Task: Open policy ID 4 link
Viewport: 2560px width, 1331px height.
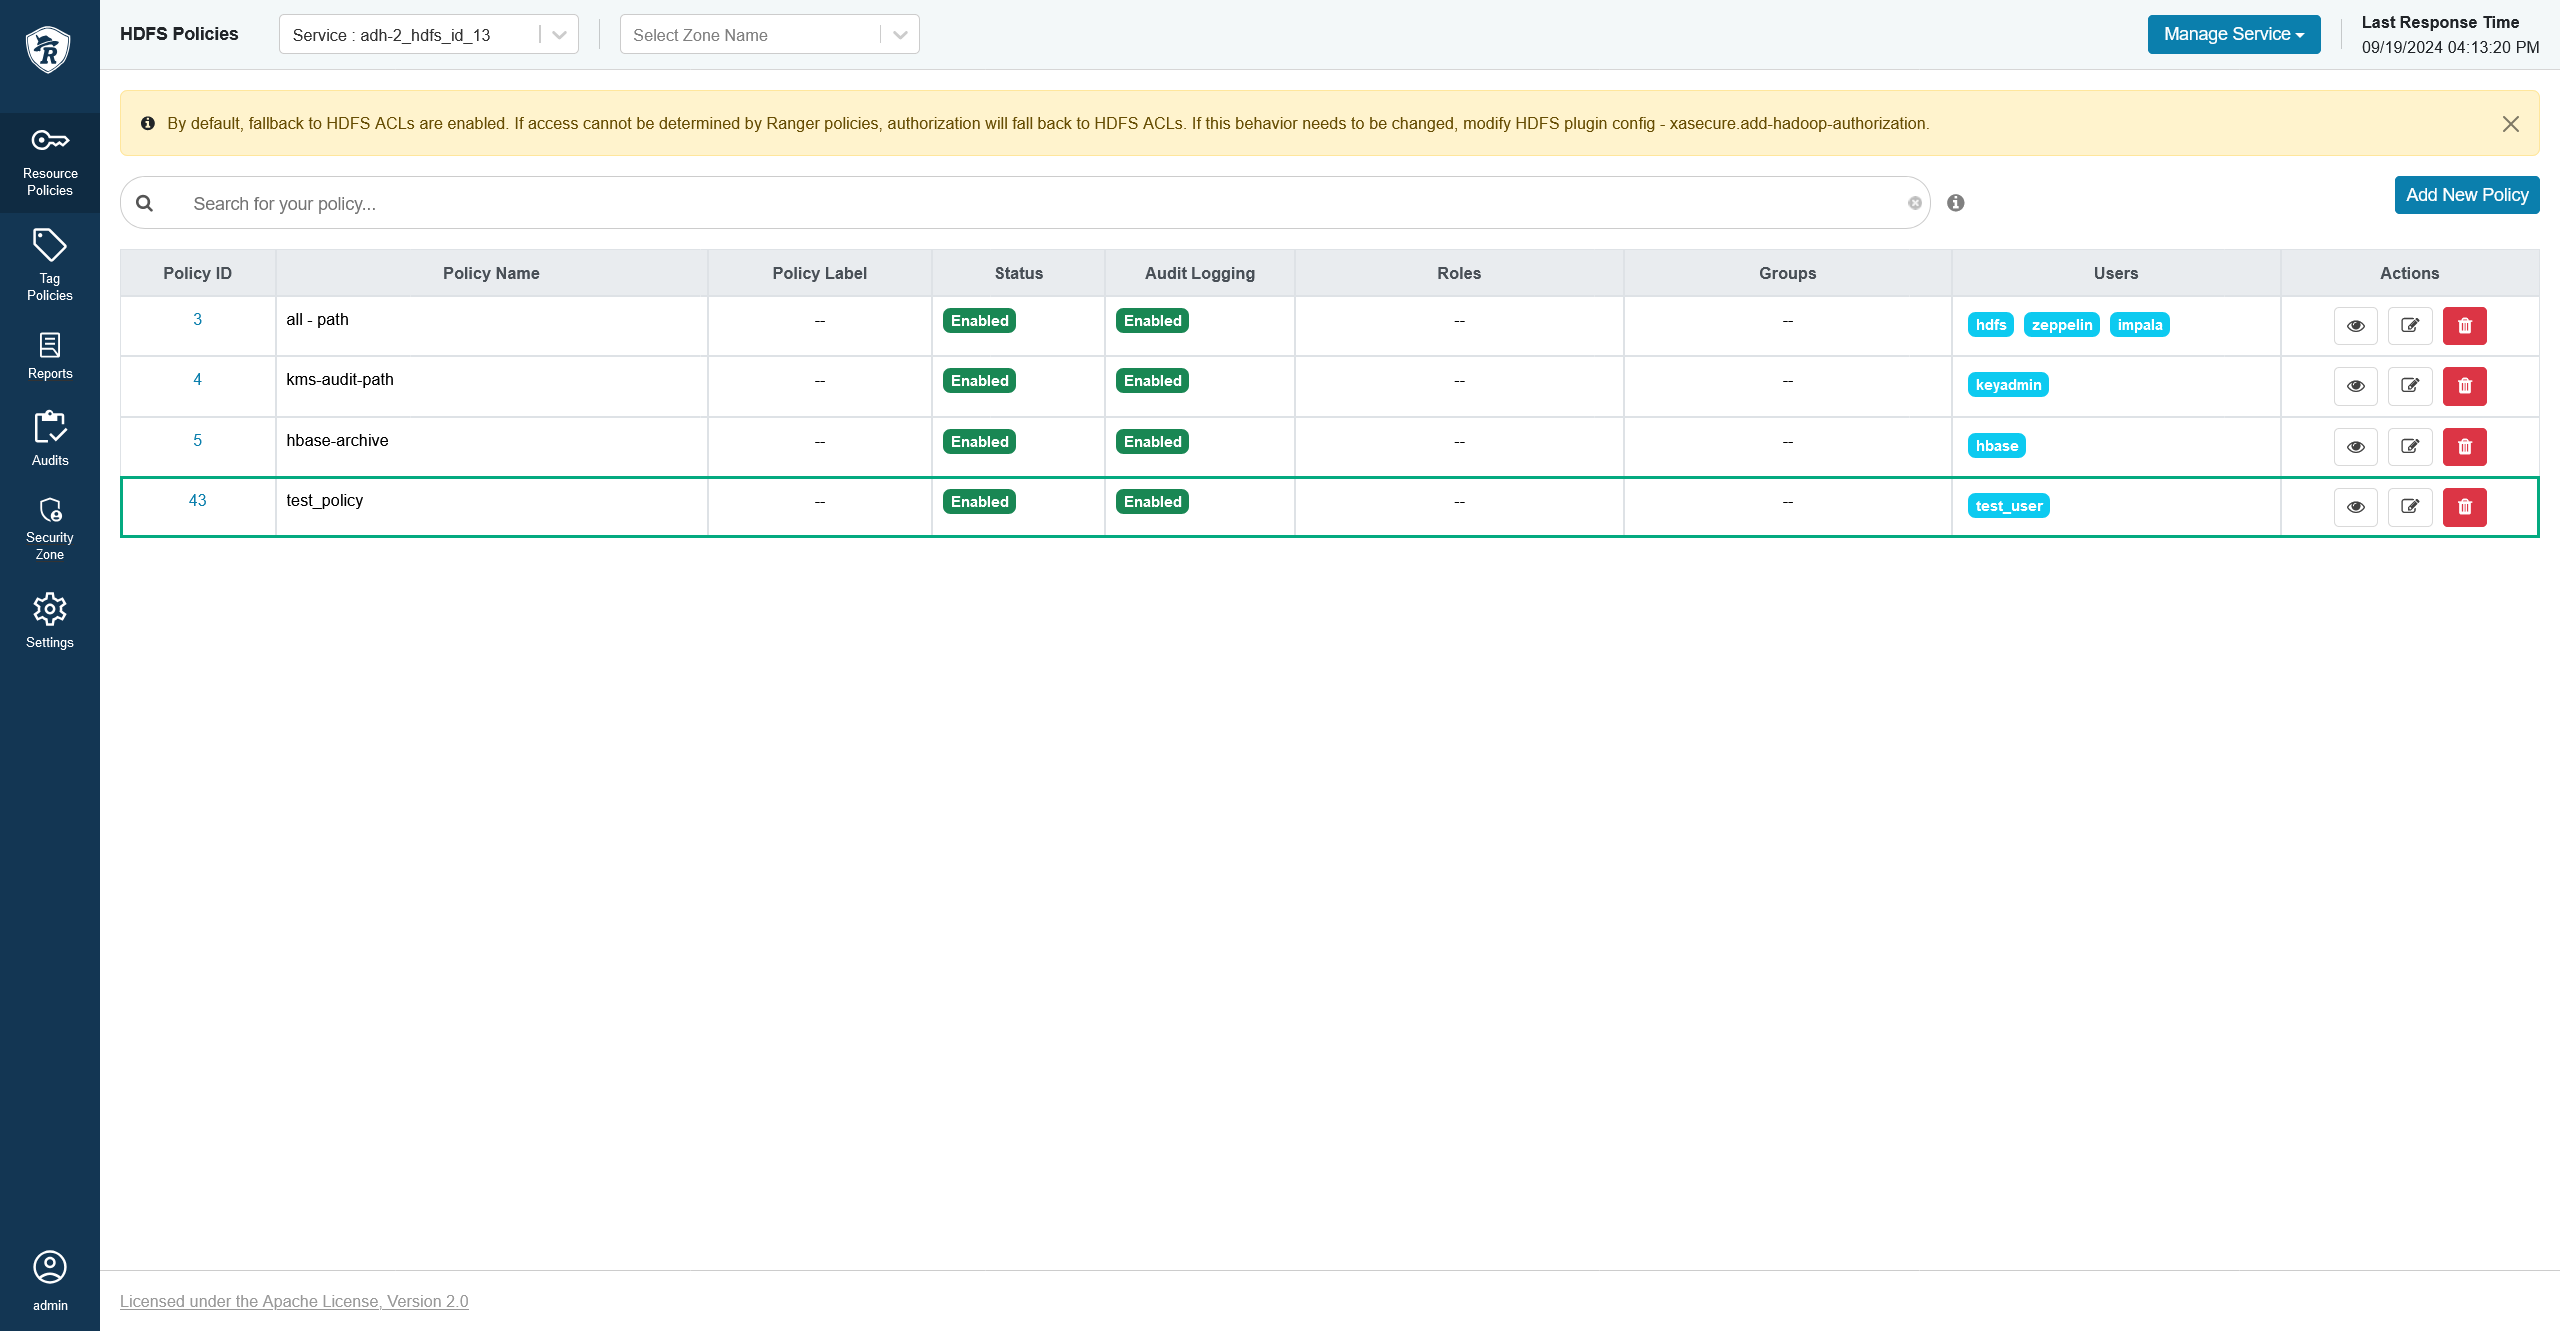Action: point(197,380)
